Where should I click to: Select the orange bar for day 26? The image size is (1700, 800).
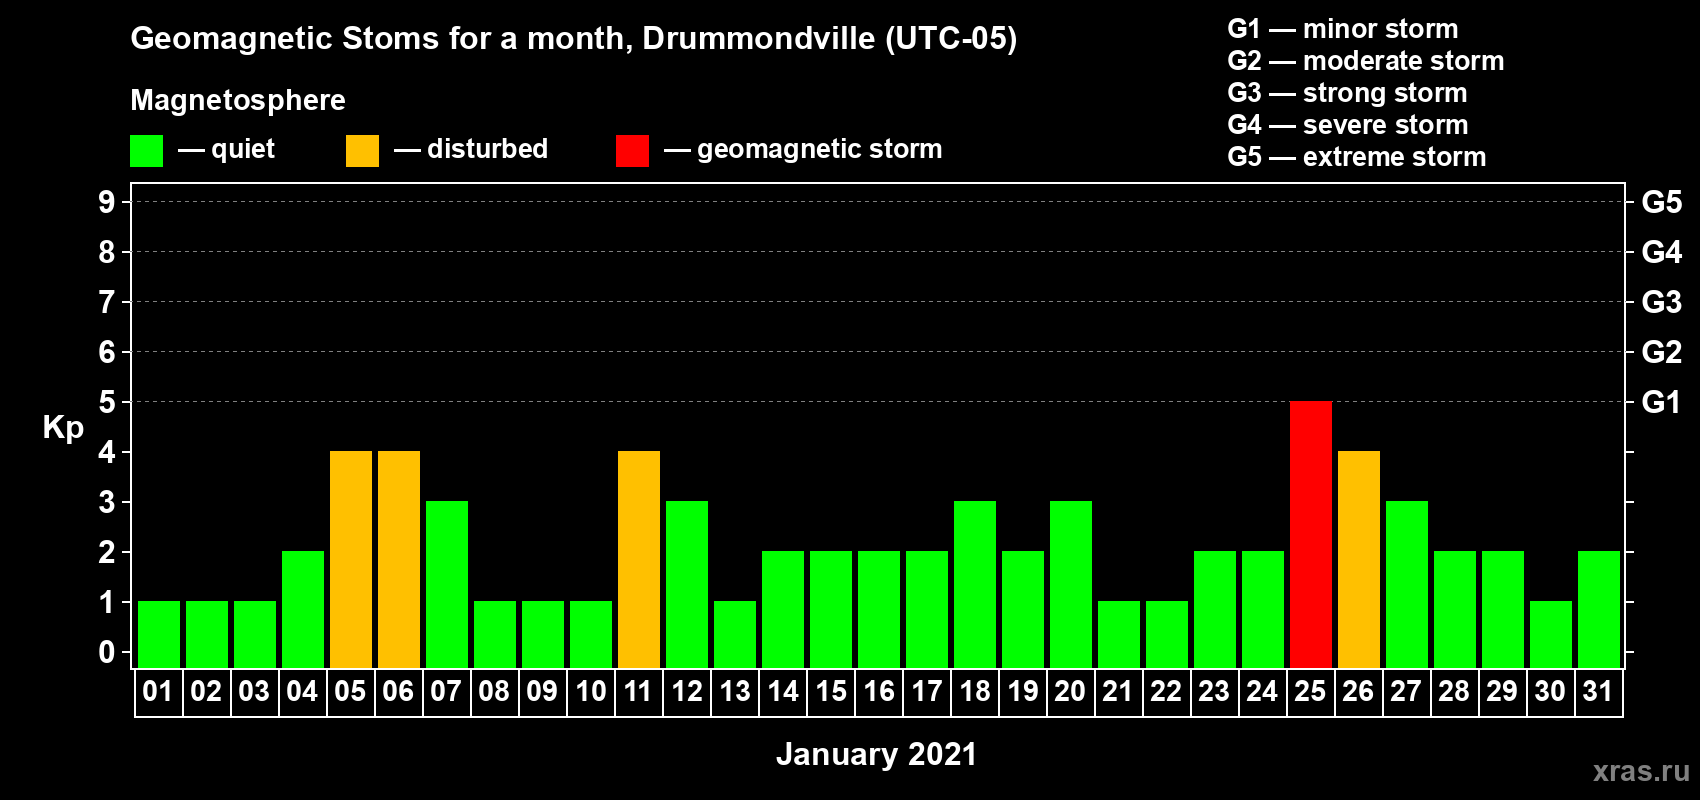pos(1359,559)
